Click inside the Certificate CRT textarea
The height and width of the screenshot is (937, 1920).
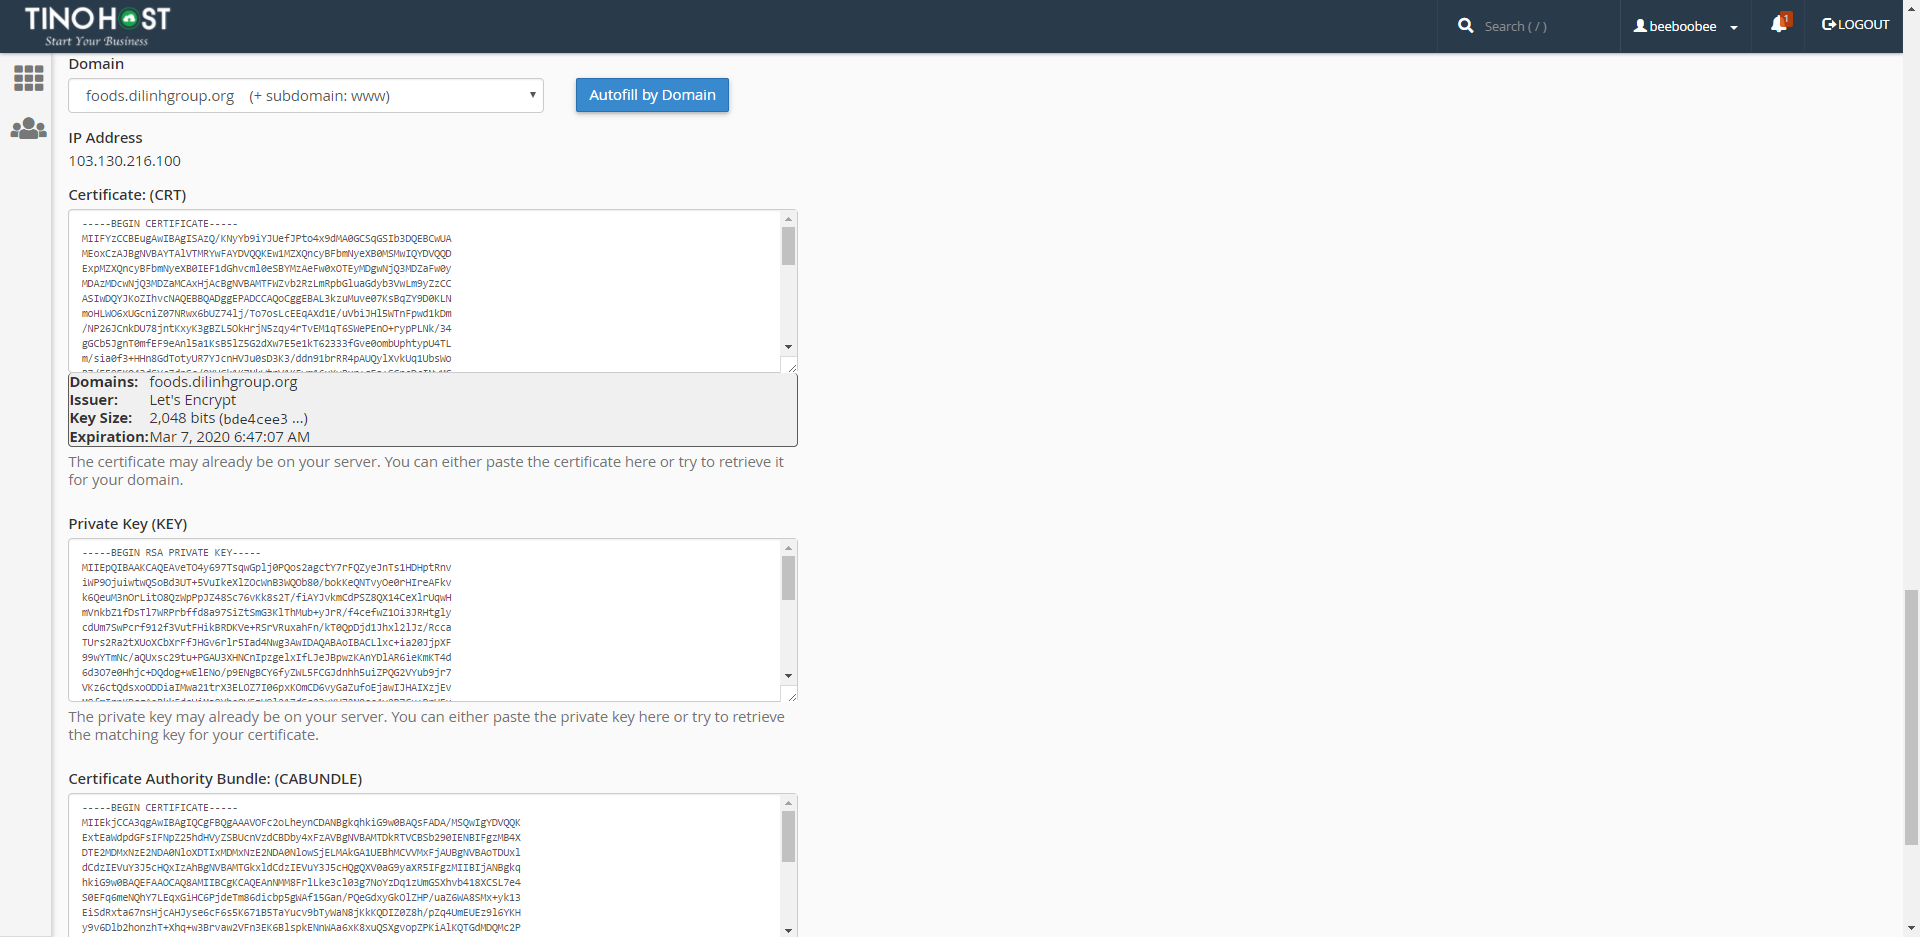pos(425,291)
